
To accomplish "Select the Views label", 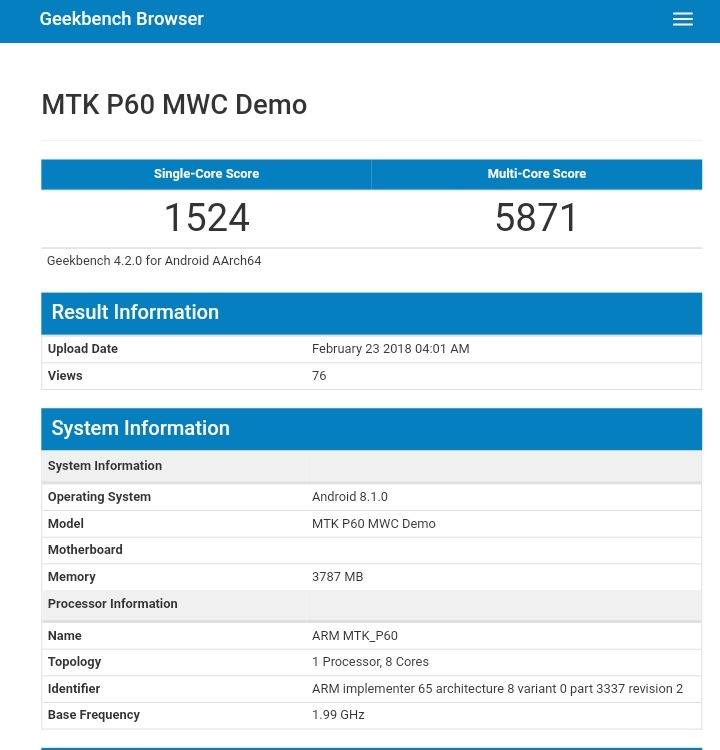I will [65, 375].
